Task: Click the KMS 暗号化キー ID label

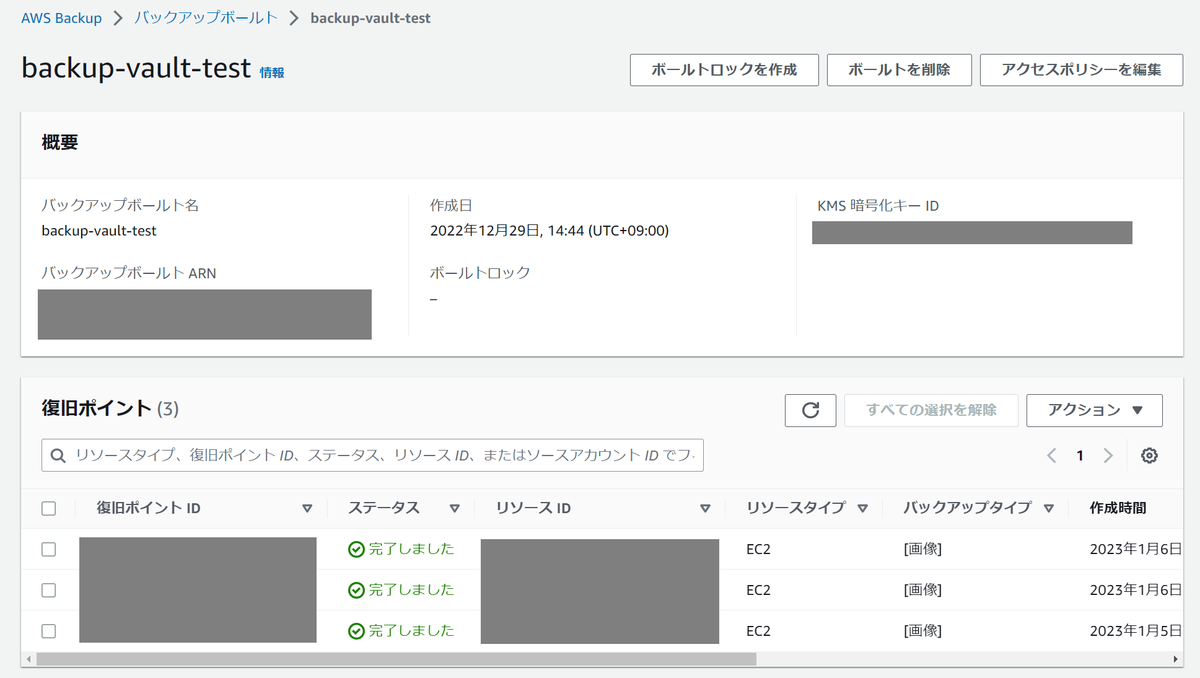Action: click(878, 206)
